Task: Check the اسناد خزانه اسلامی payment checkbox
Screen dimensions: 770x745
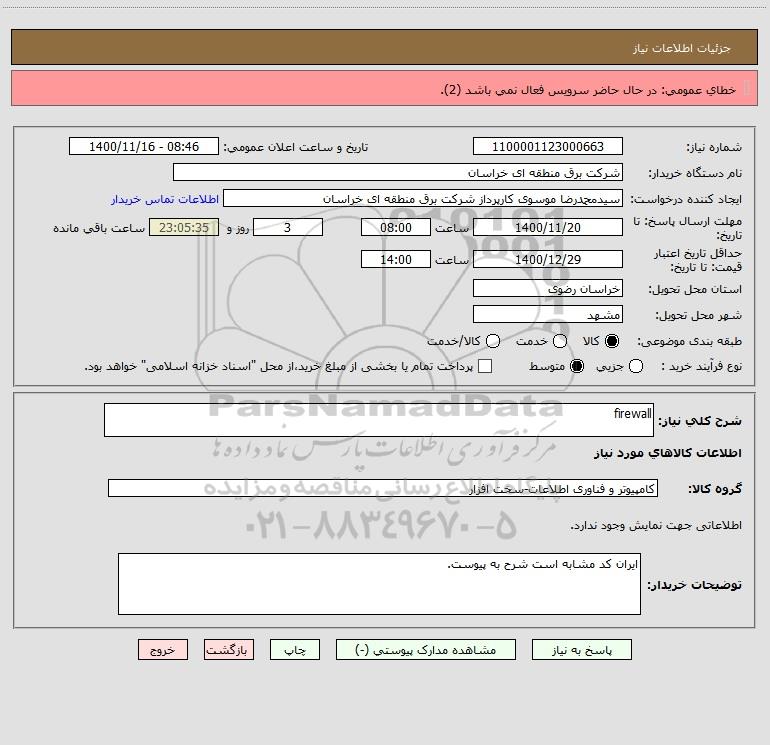Action: 485,366
